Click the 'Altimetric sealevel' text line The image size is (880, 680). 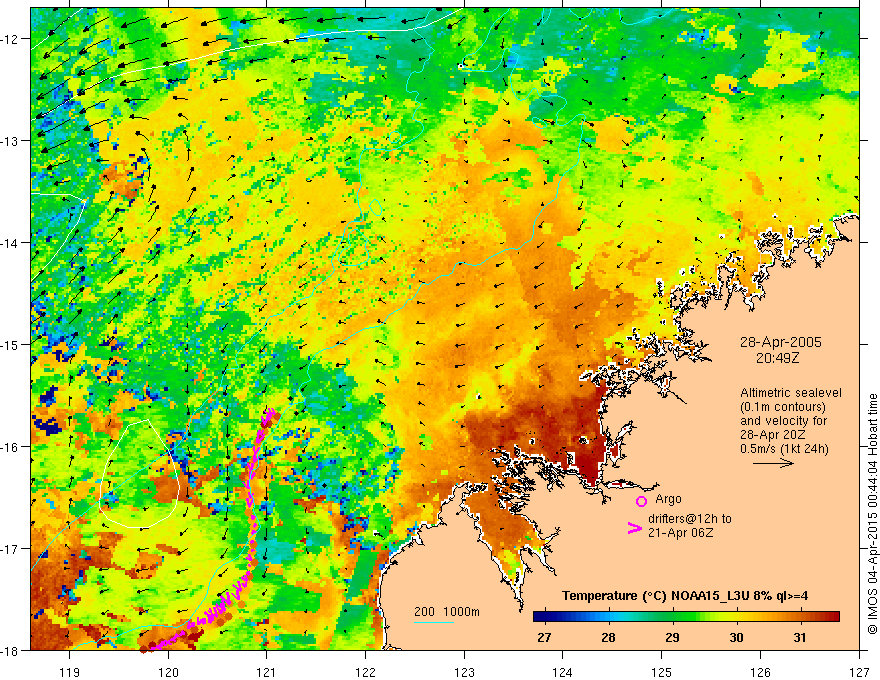[x=791, y=393]
